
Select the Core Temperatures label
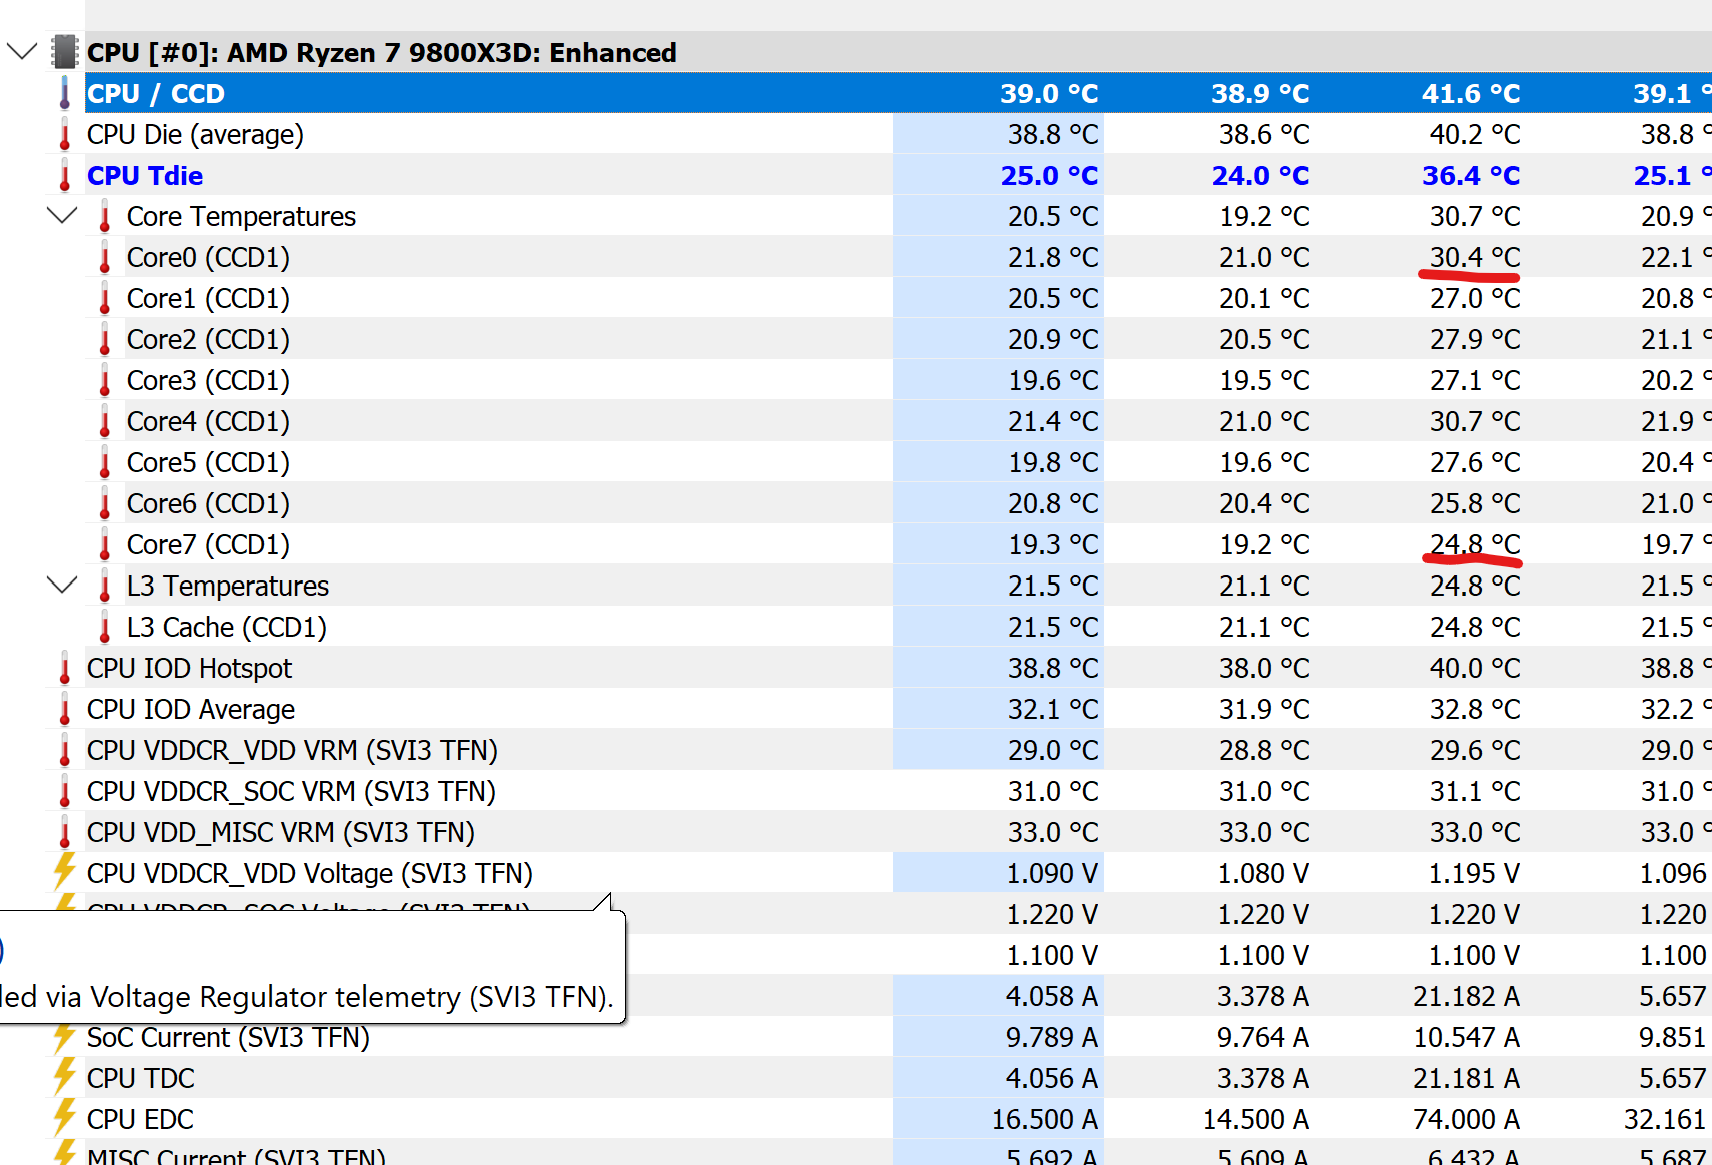click(x=241, y=216)
